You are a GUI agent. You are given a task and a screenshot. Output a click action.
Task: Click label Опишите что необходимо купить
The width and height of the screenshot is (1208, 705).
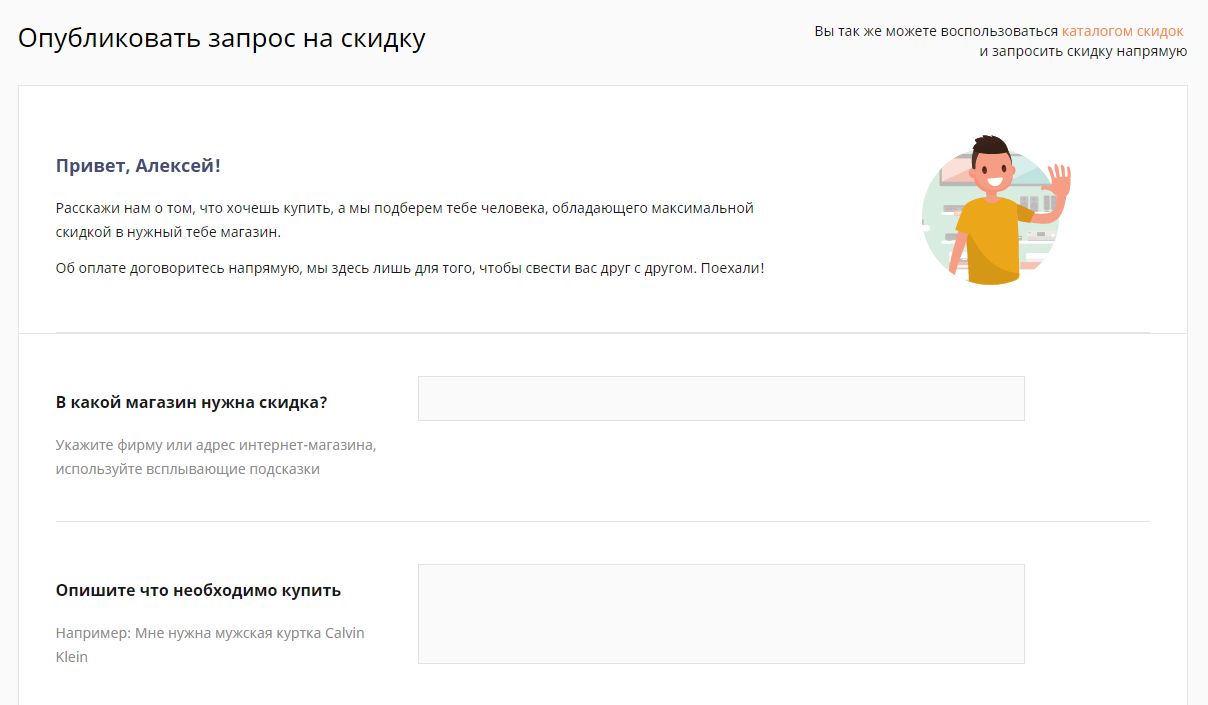(198, 590)
